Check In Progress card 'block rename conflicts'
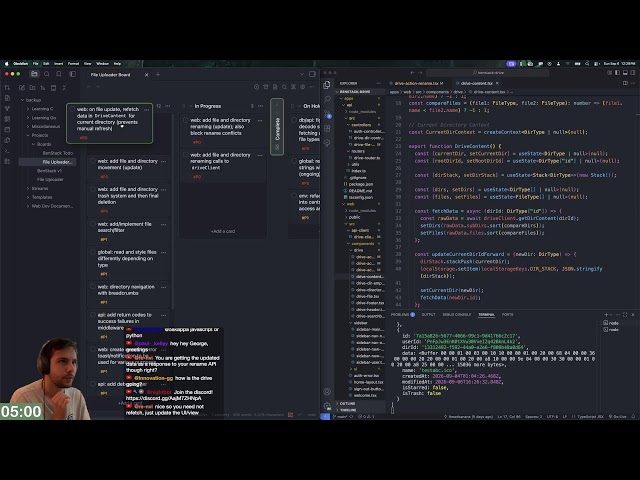640x480 pixels. pyautogui.click(x=185, y=120)
